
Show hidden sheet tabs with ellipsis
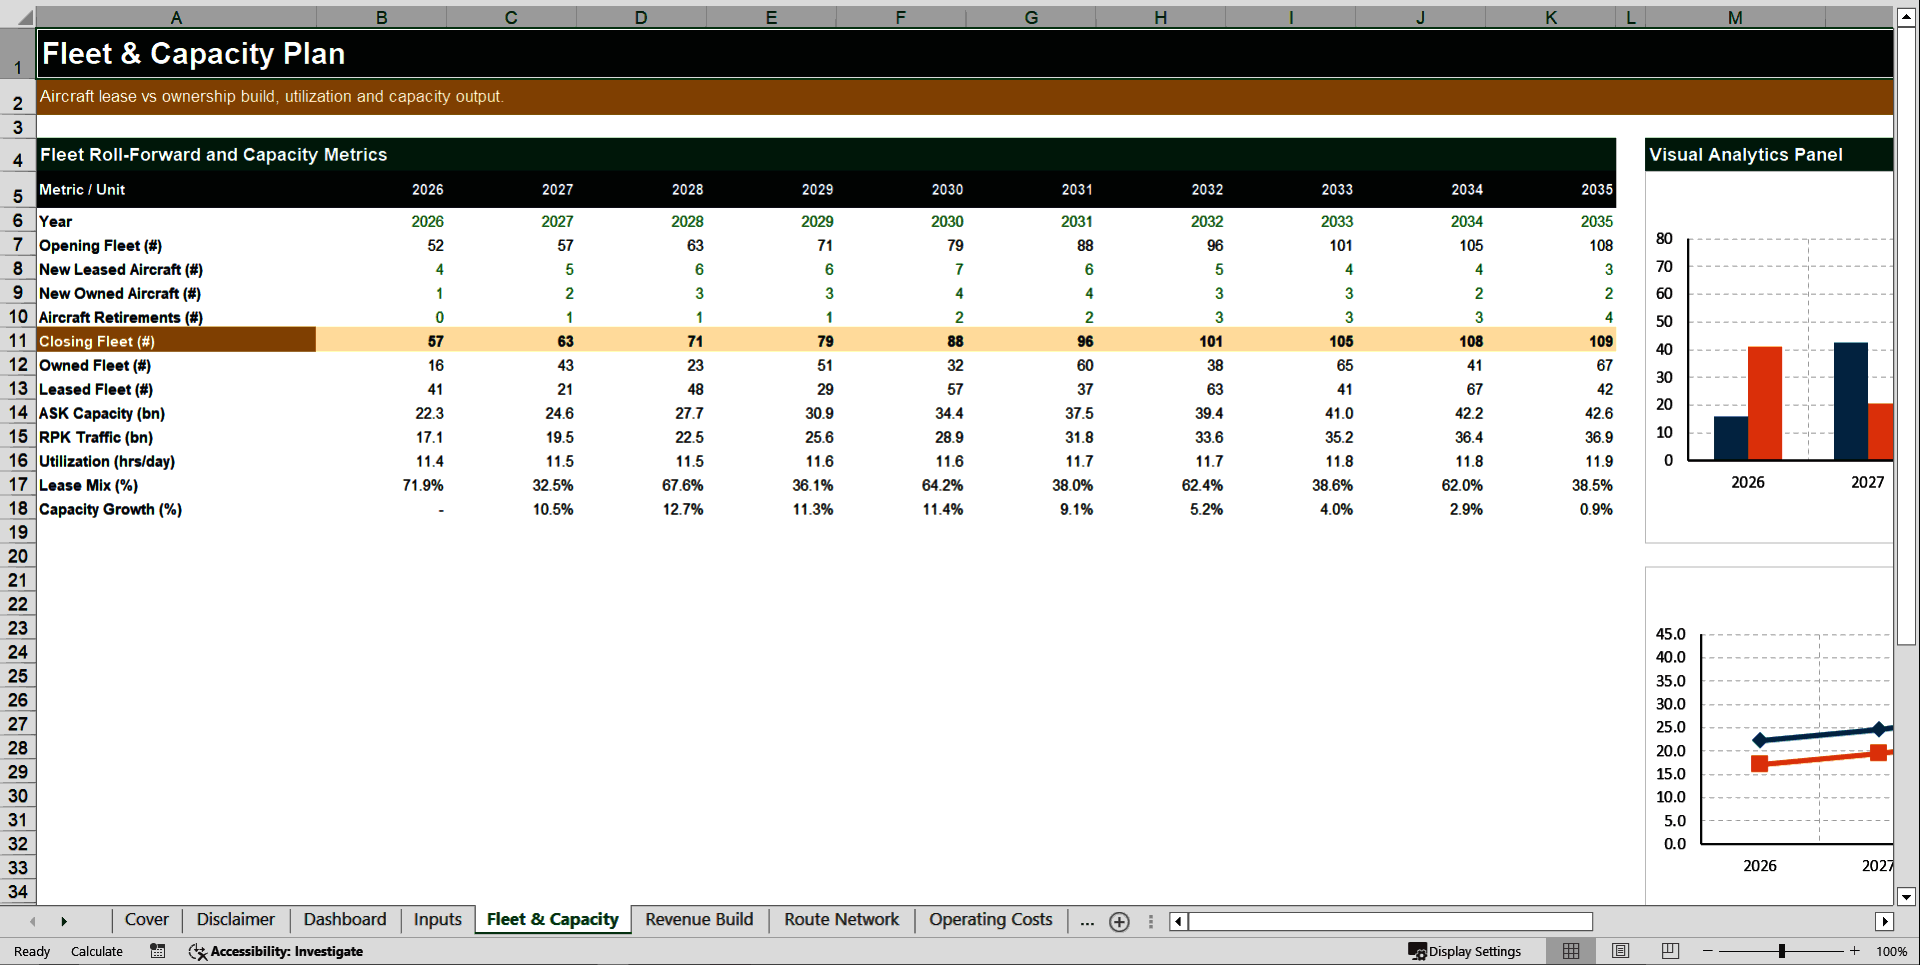[1087, 921]
